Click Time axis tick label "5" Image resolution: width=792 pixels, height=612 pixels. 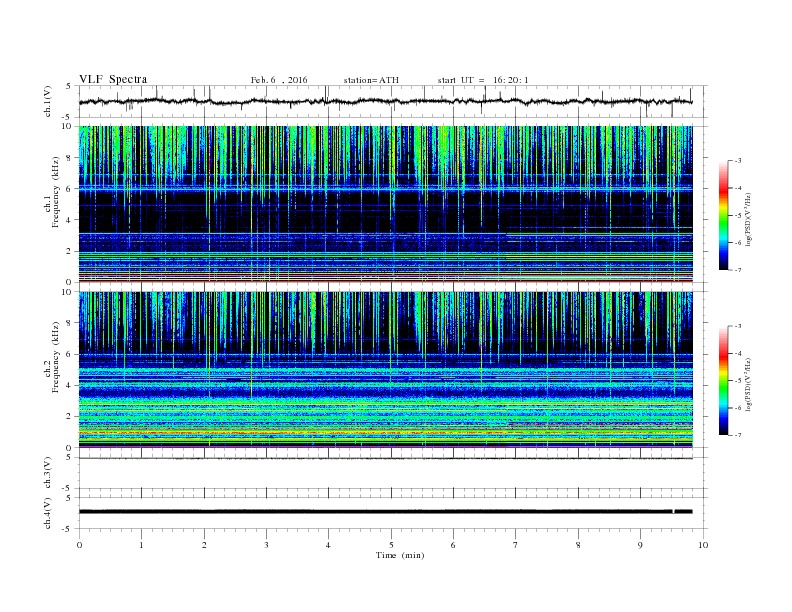pos(391,545)
